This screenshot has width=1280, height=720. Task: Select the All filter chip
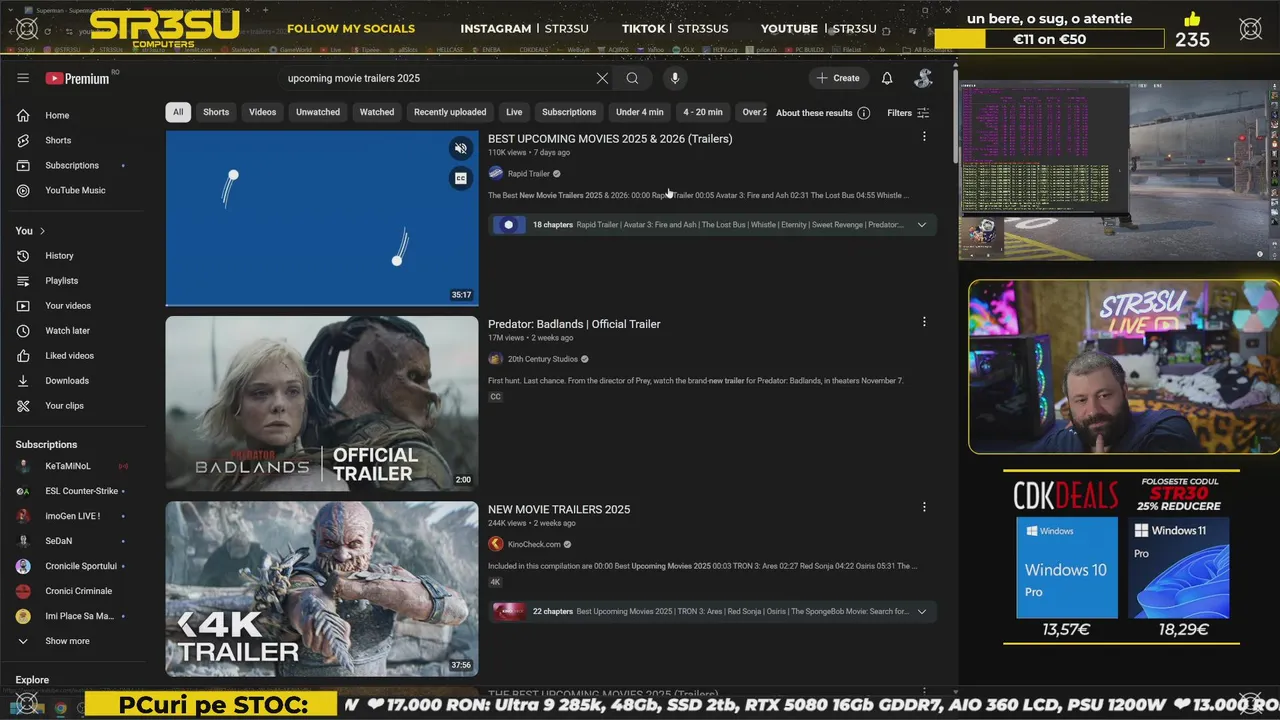tap(178, 112)
